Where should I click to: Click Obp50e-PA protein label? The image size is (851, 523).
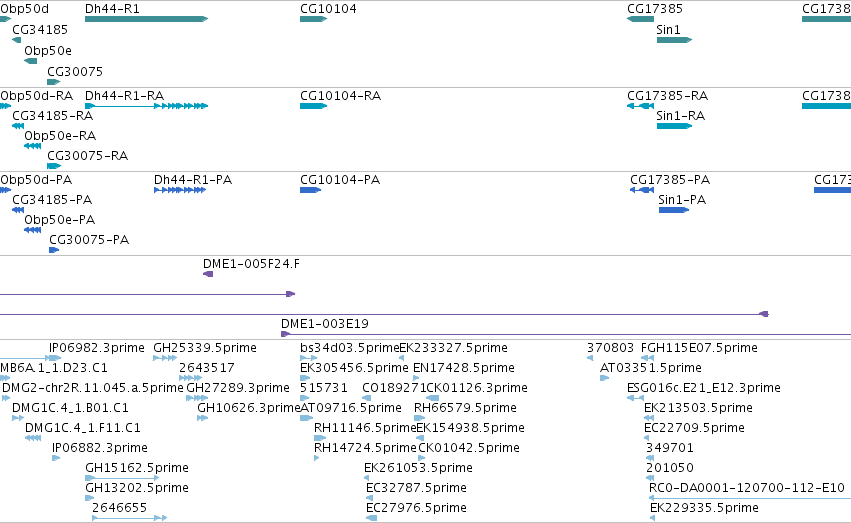coord(60,220)
